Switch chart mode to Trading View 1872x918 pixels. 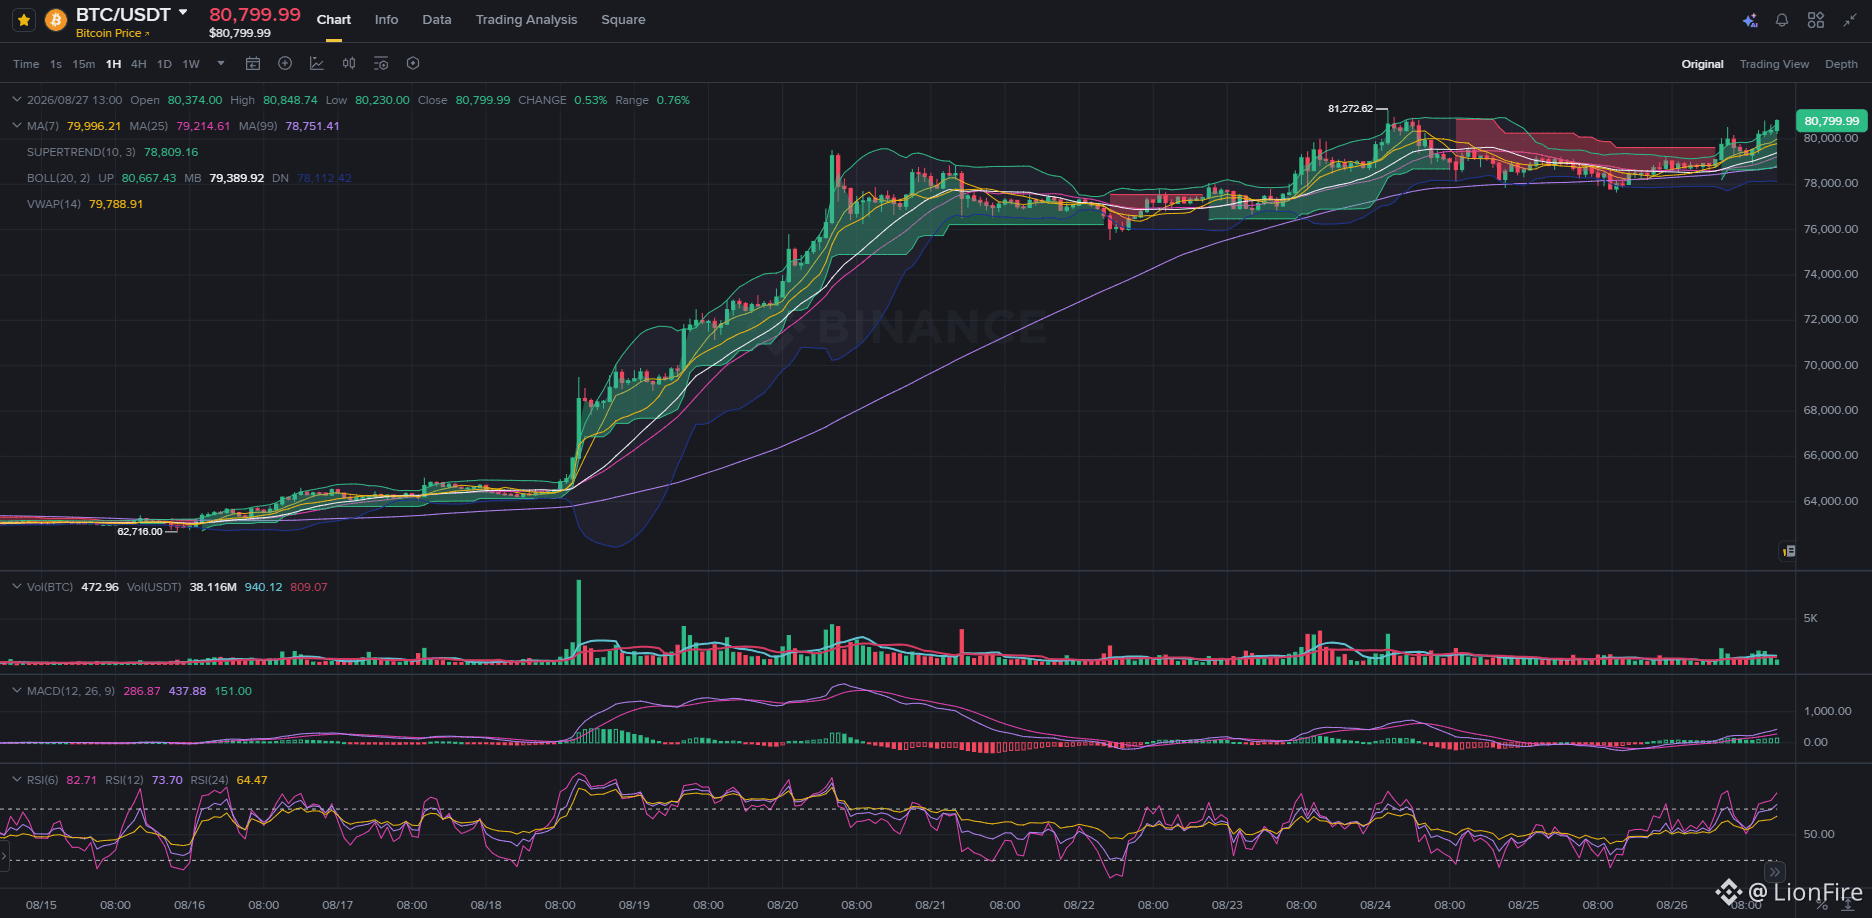tap(1774, 64)
